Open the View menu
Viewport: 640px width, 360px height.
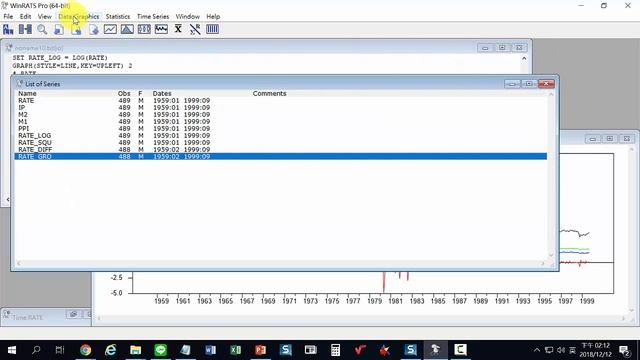click(44, 17)
